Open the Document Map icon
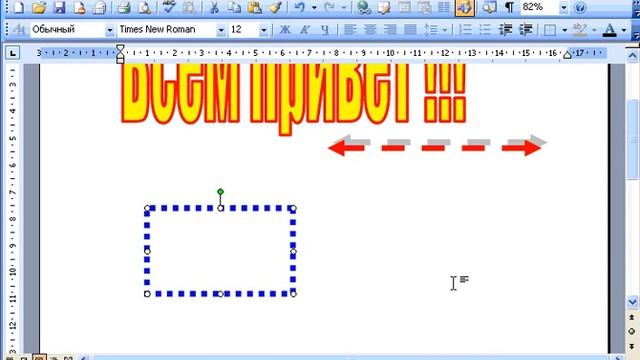 coord(489,7)
